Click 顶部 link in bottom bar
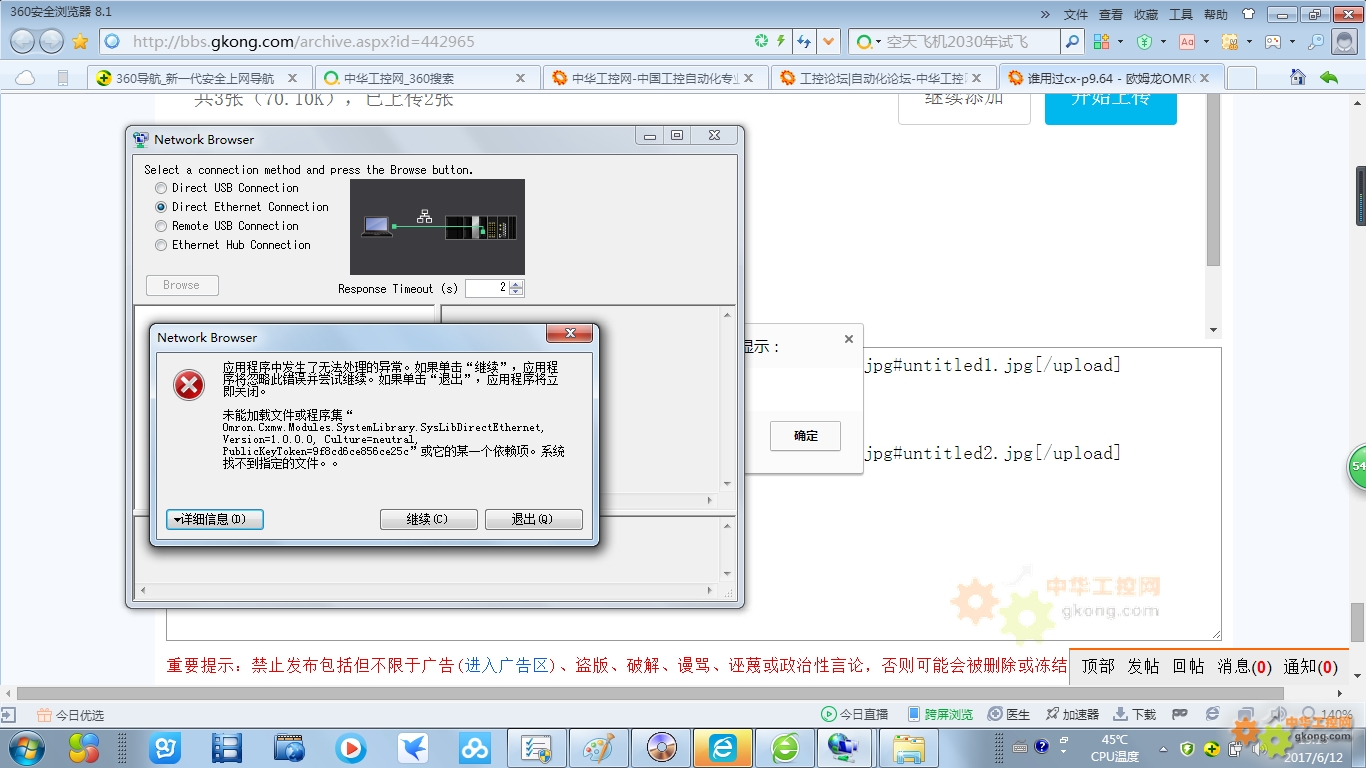This screenshot has height=768, width=1366. [x=1098, y=667]
